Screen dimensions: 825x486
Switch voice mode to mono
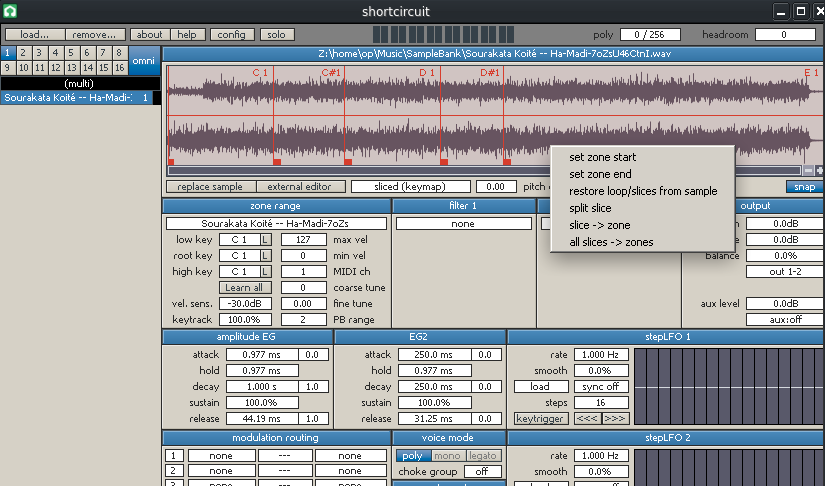coord(448,455)
